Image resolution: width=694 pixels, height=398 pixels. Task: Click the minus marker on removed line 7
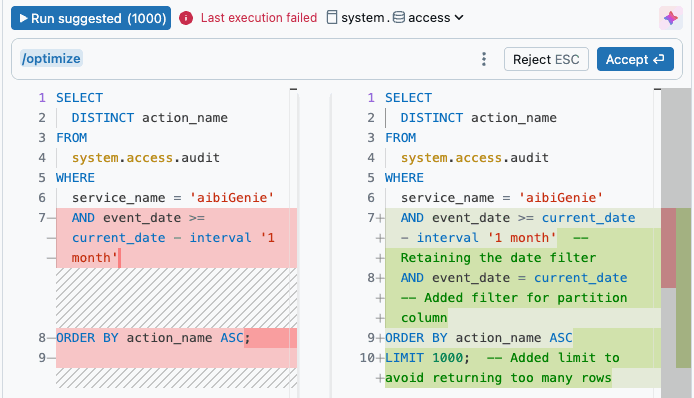click(x=51, y=218)
